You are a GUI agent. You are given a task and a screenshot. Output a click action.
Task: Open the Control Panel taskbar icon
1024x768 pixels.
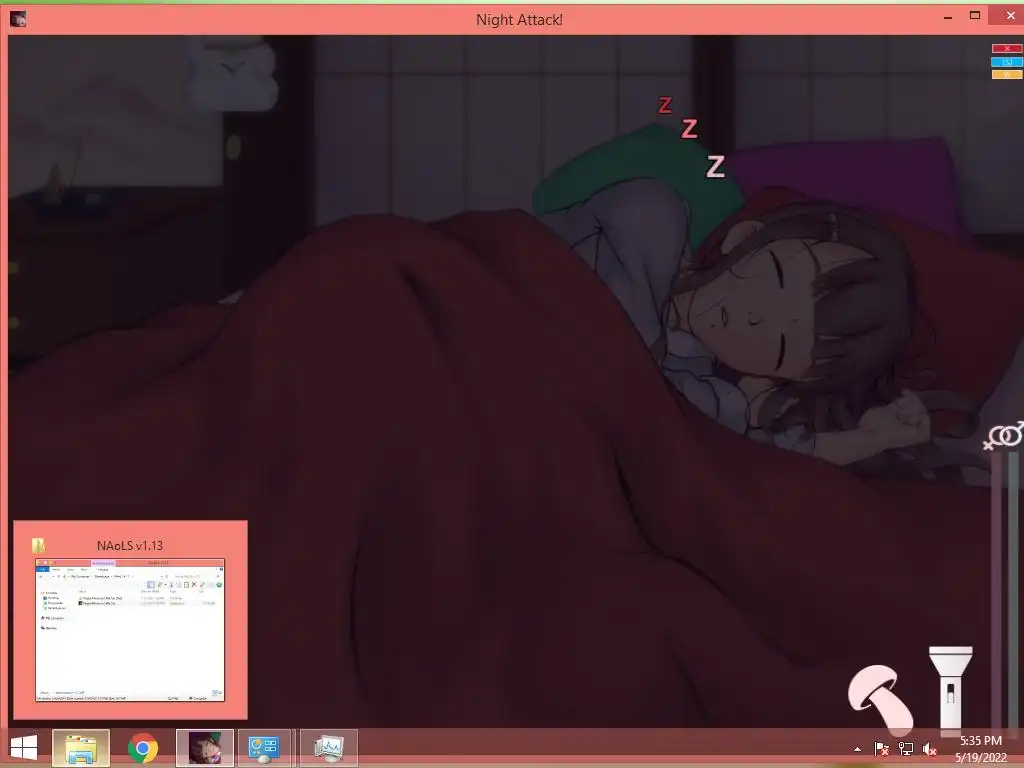(x=264, y=748)
